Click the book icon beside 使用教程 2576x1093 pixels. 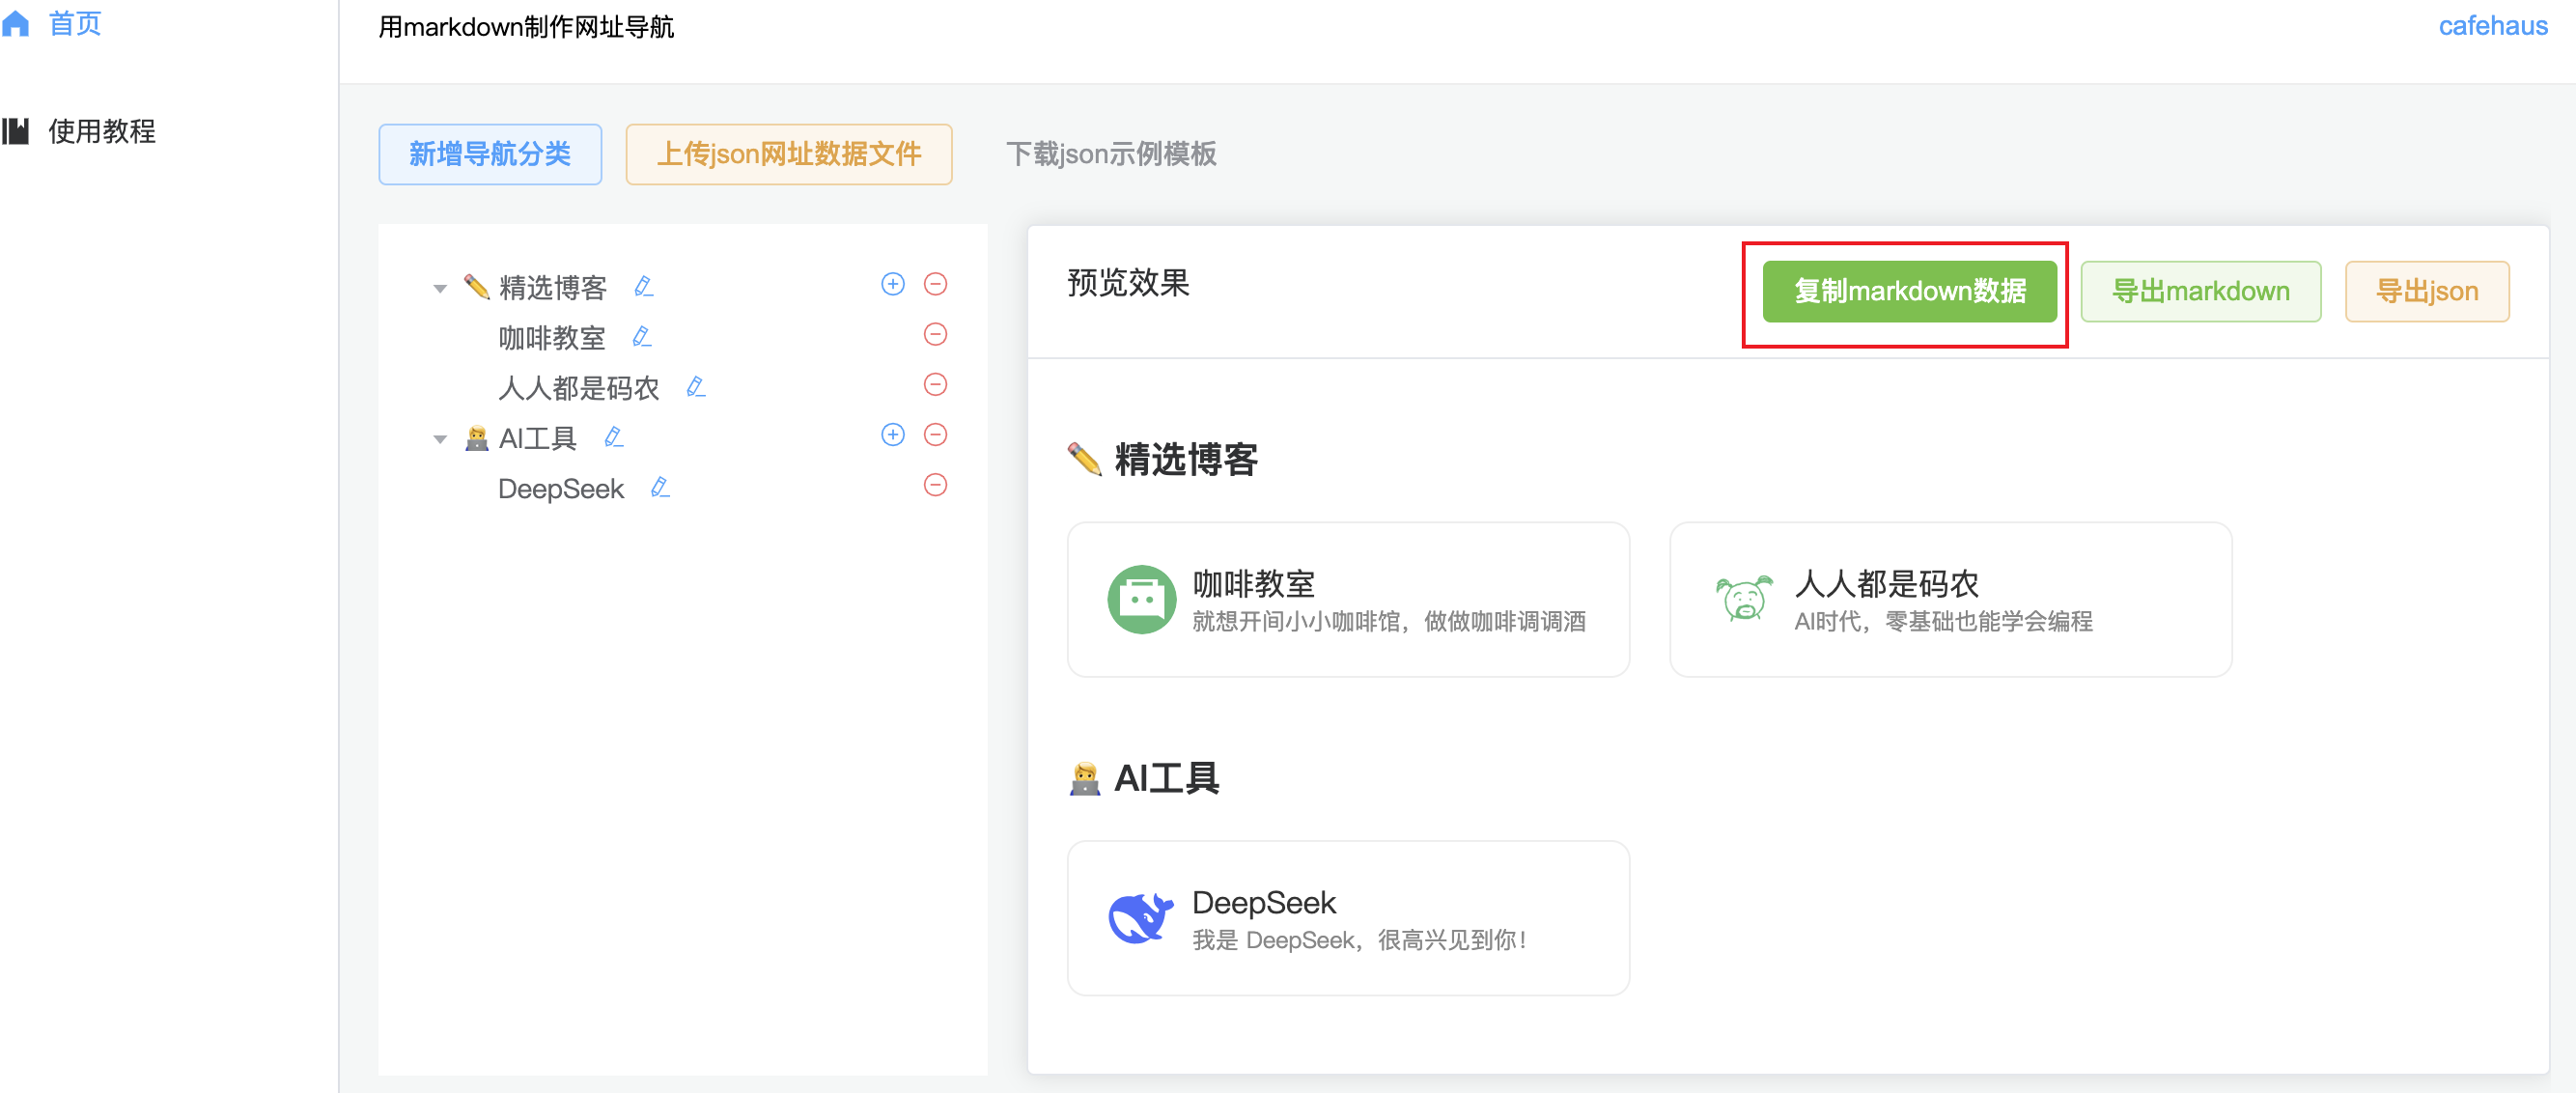pos(15,131)
